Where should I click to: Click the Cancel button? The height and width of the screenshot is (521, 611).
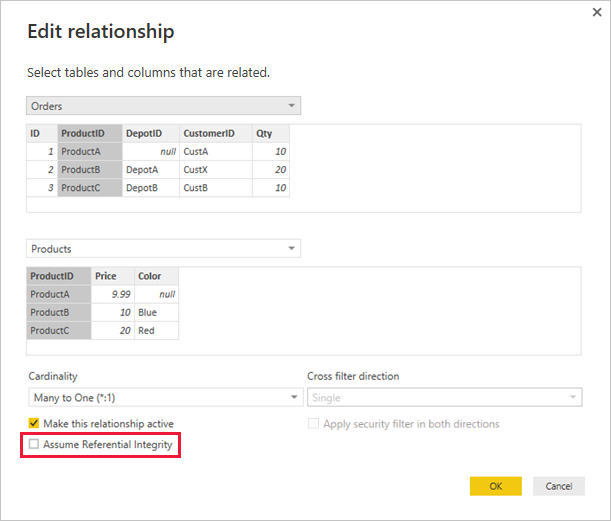point(558,486)
